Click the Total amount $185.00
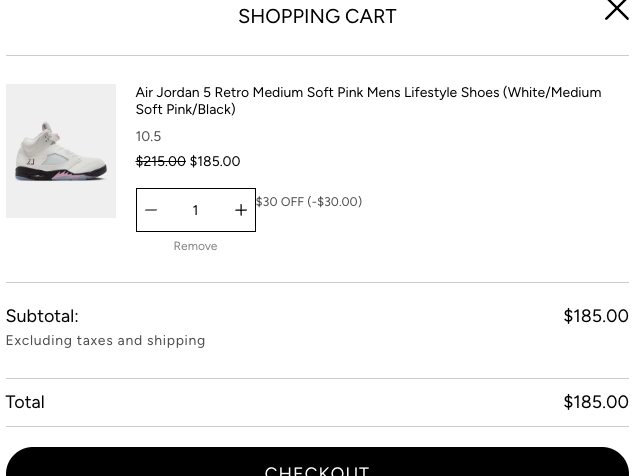This screenshot has width=638, height=476. click(596, 402)
